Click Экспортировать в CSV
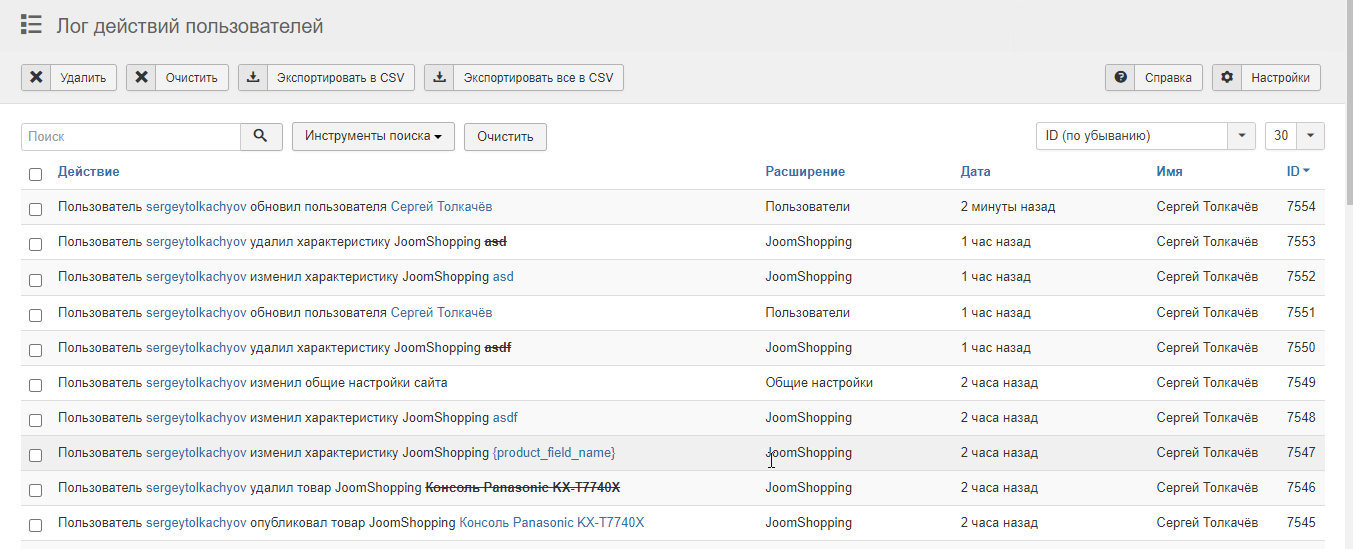 pos(327,77)
